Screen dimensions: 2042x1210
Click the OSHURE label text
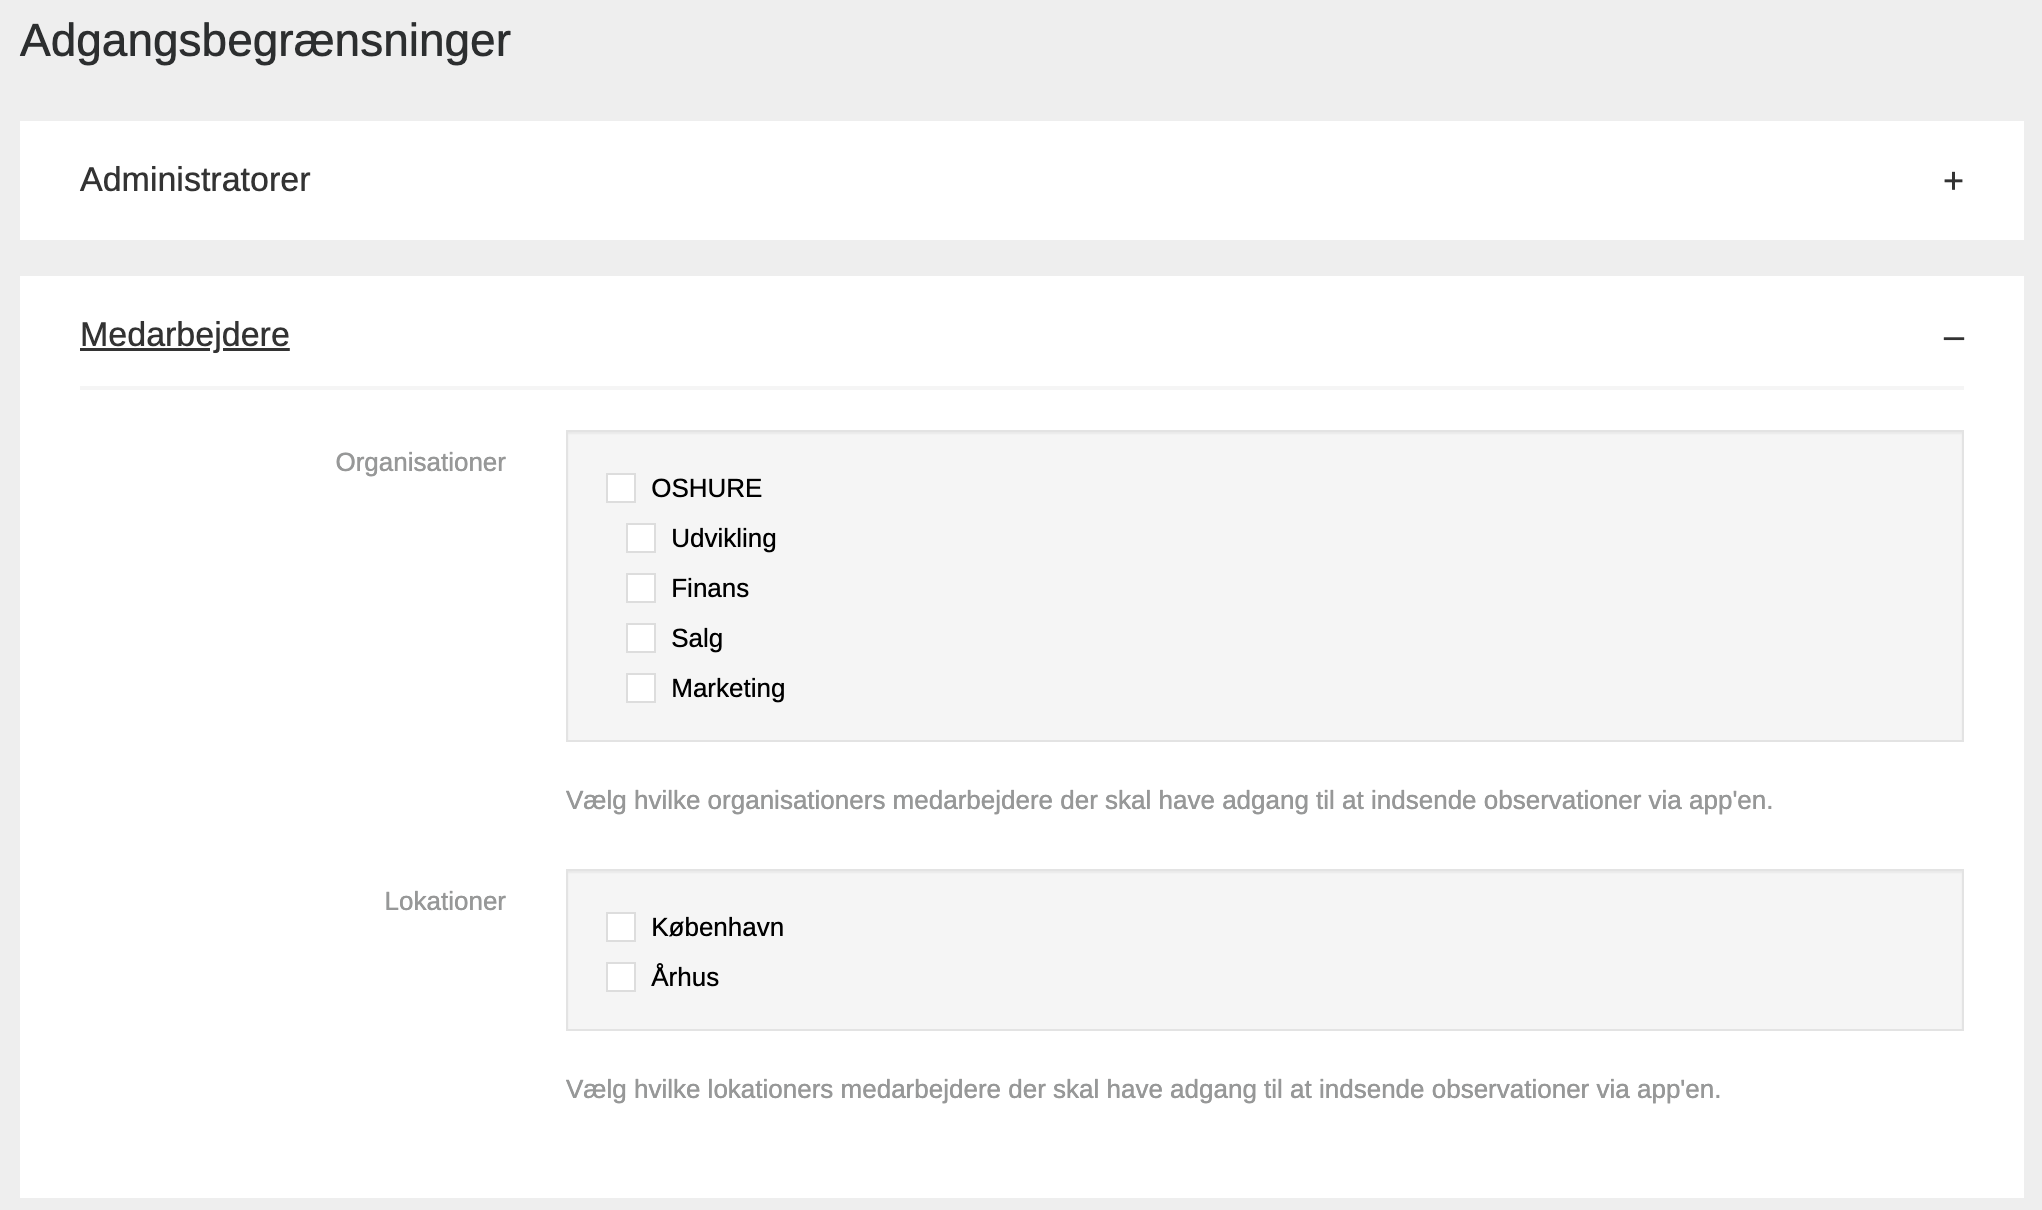coord(706,488)
